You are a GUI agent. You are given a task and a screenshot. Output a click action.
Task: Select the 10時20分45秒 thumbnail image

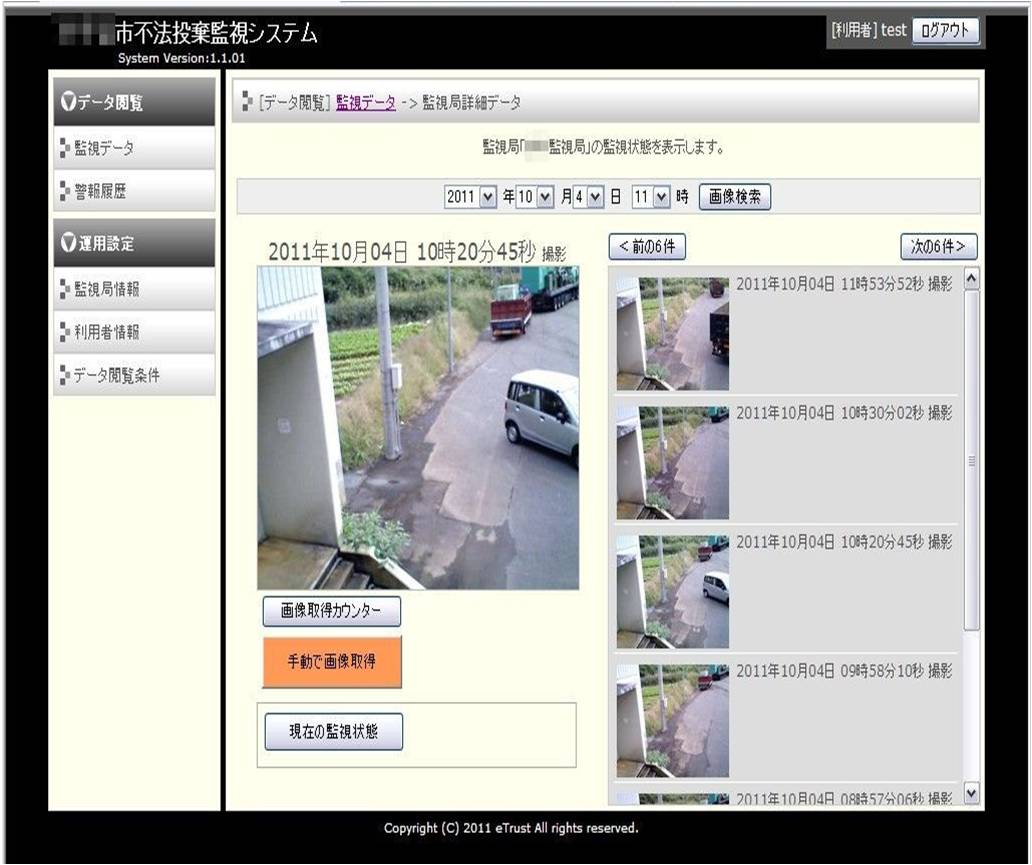pyautogui.click(x=673, y=591)
